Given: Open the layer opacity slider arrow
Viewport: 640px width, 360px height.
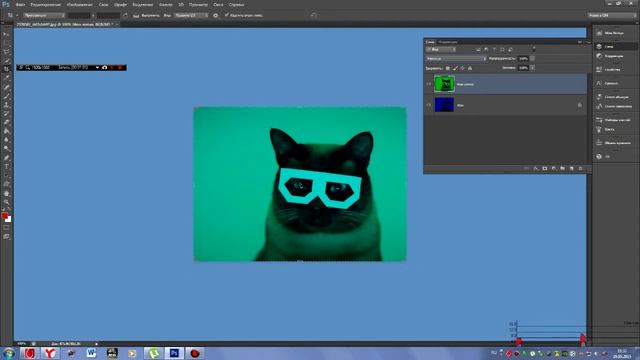Looking at the screenshot, I should point(532,59).
